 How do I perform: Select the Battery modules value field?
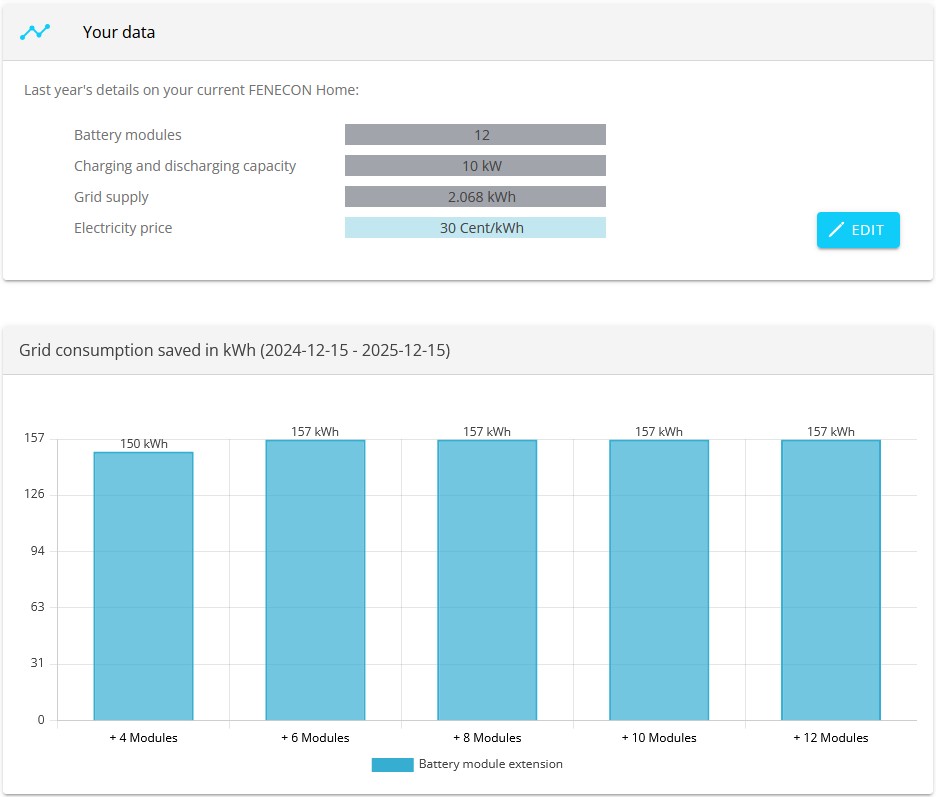click(x=475, y=135)
